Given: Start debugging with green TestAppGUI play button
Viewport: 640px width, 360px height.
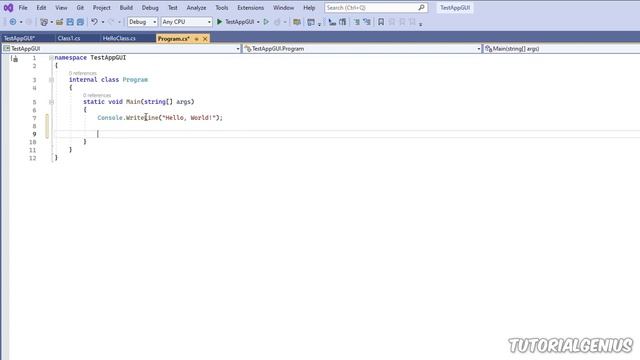Looking at the screenshot, I should tap(236, 22).
